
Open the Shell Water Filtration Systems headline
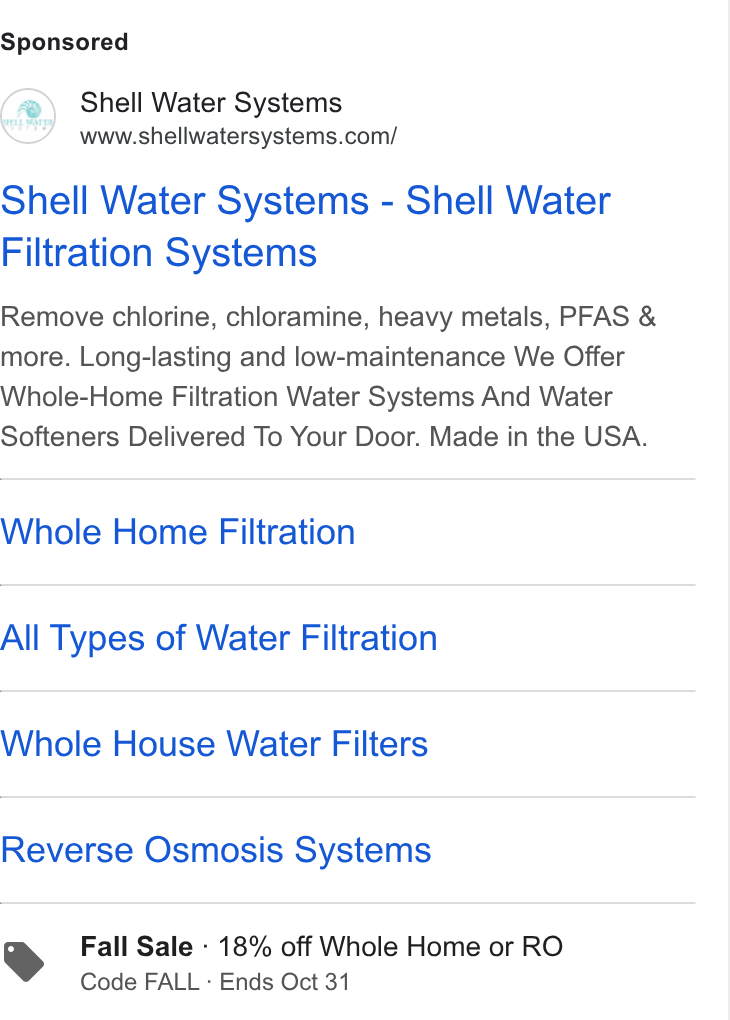click(x=306, y=226)
